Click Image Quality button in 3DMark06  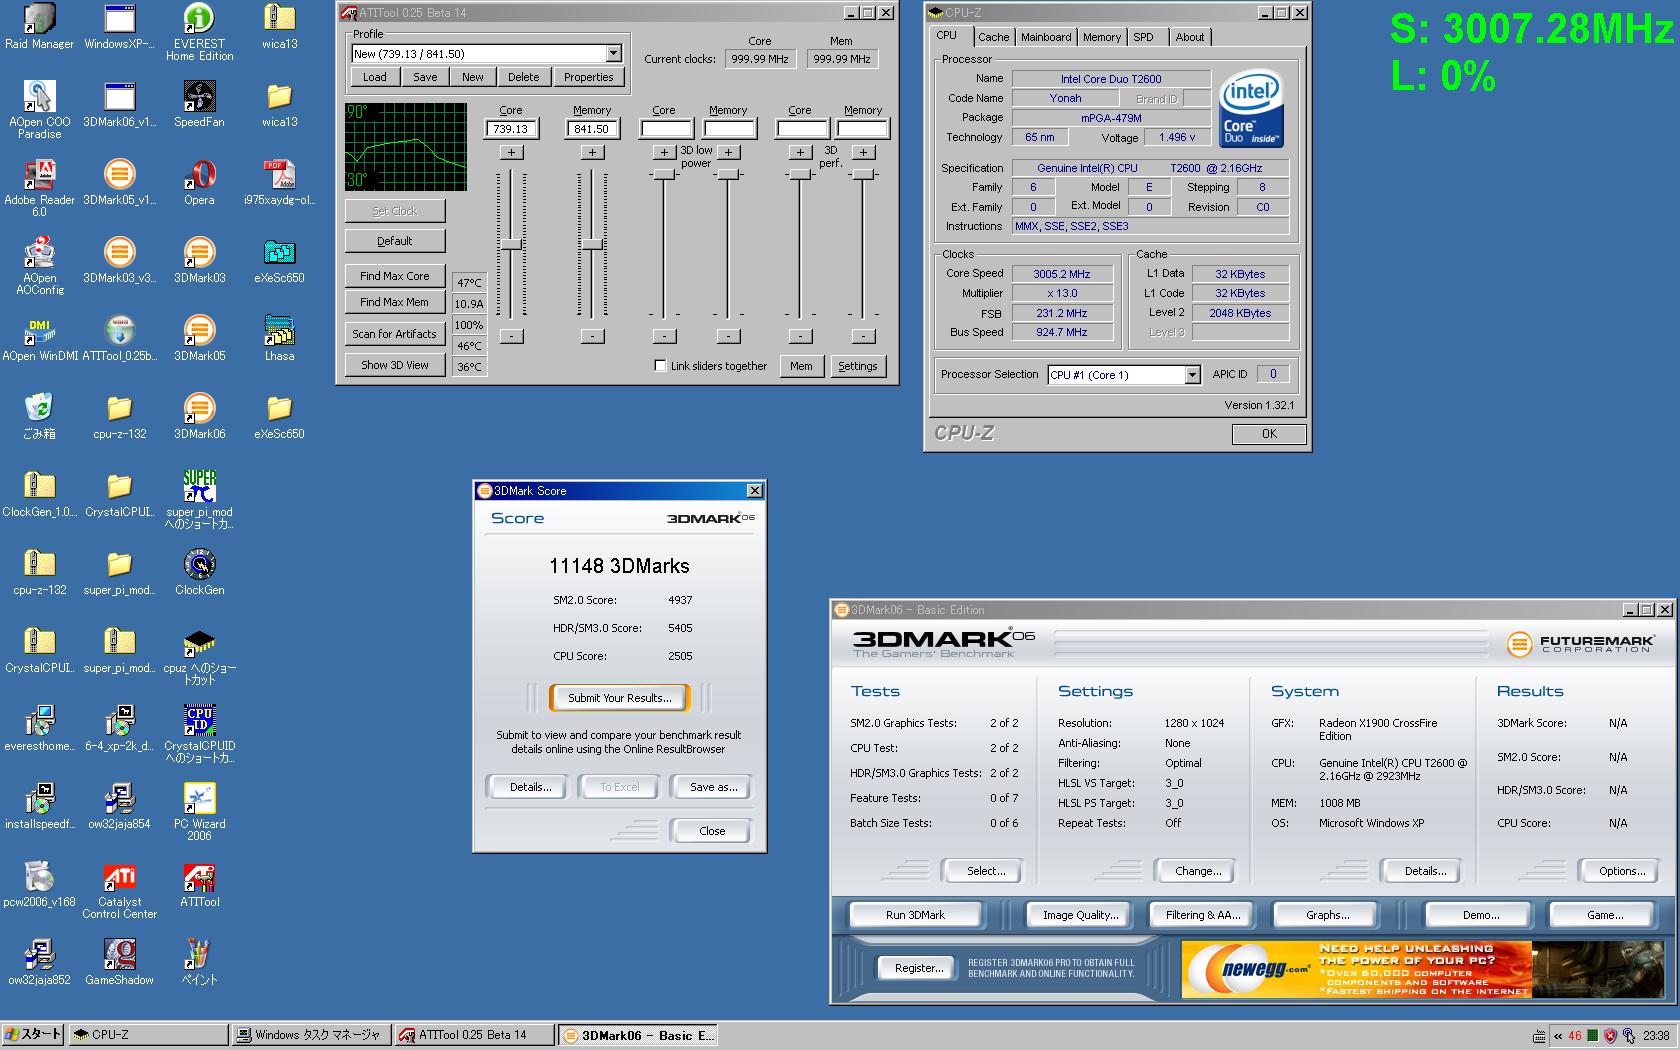coord(1080,915)
